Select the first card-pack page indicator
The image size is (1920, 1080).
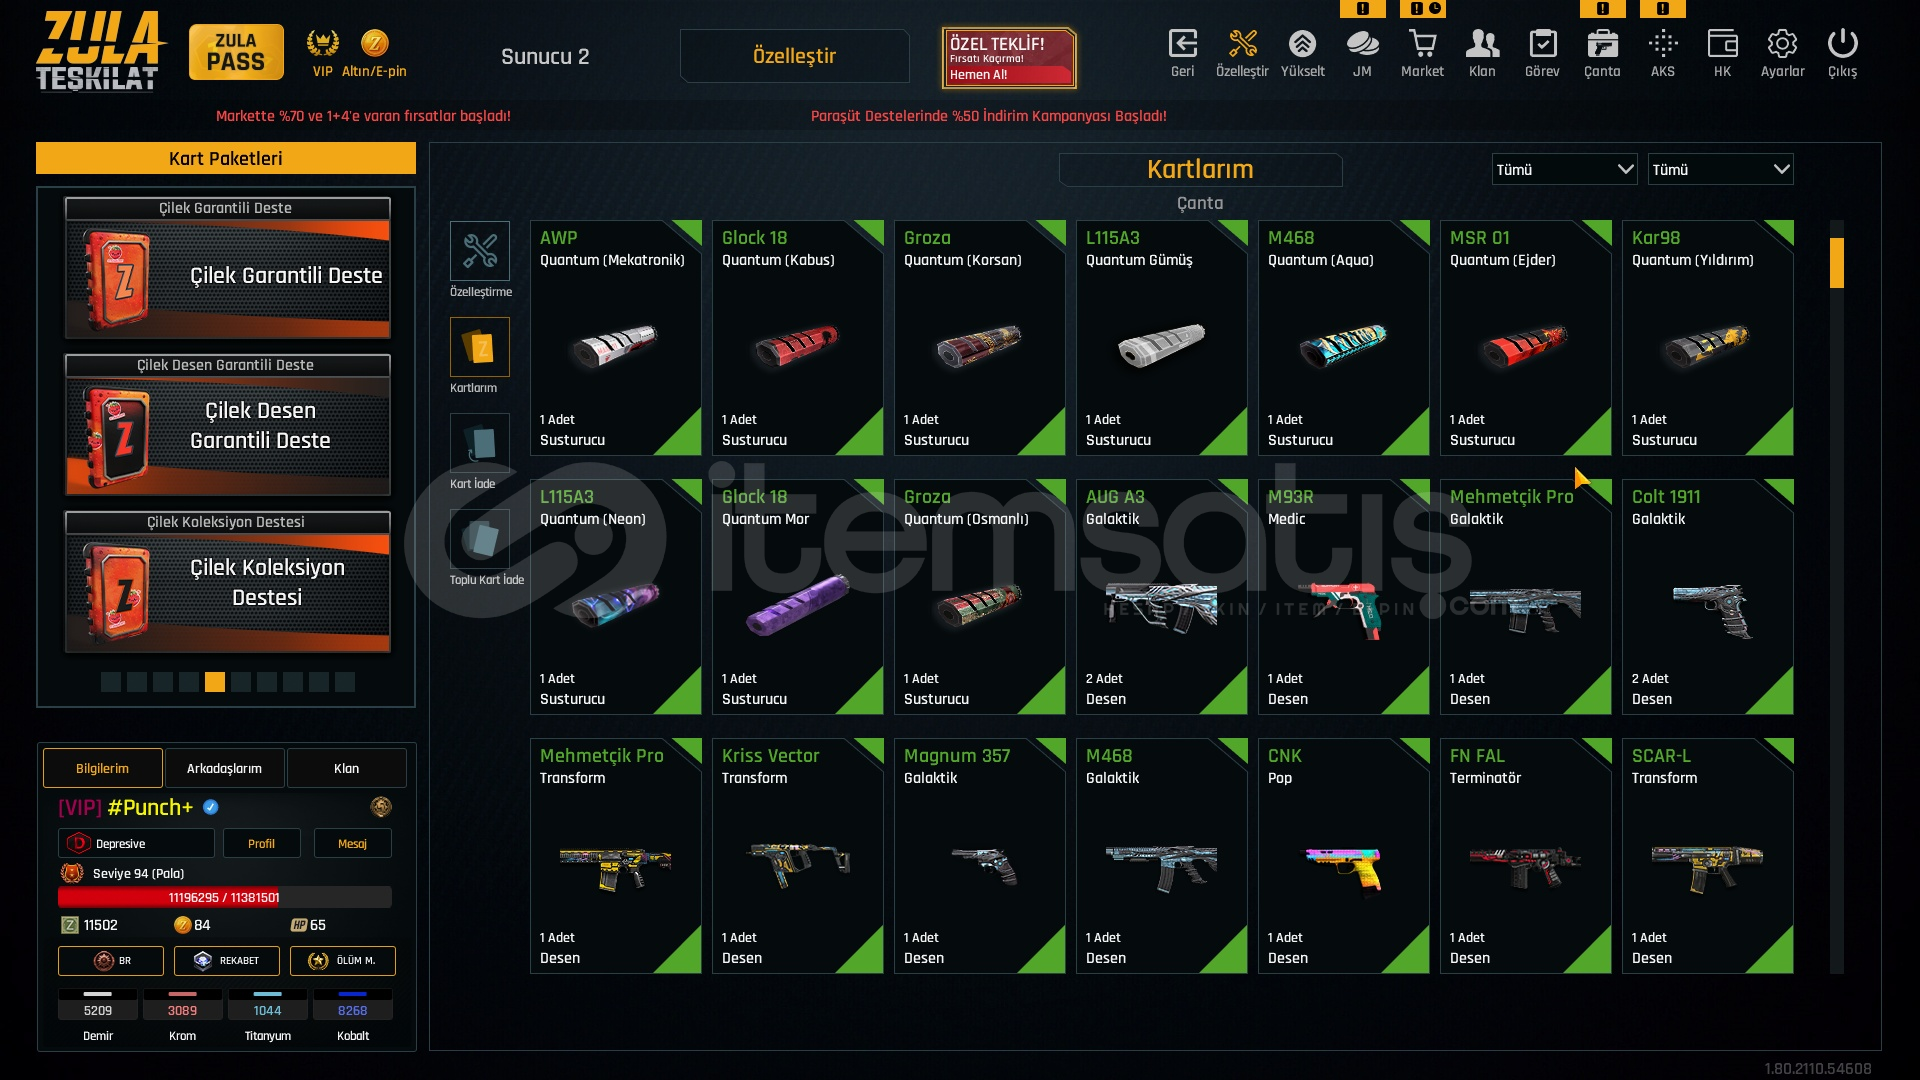click(x=111, y=682)
